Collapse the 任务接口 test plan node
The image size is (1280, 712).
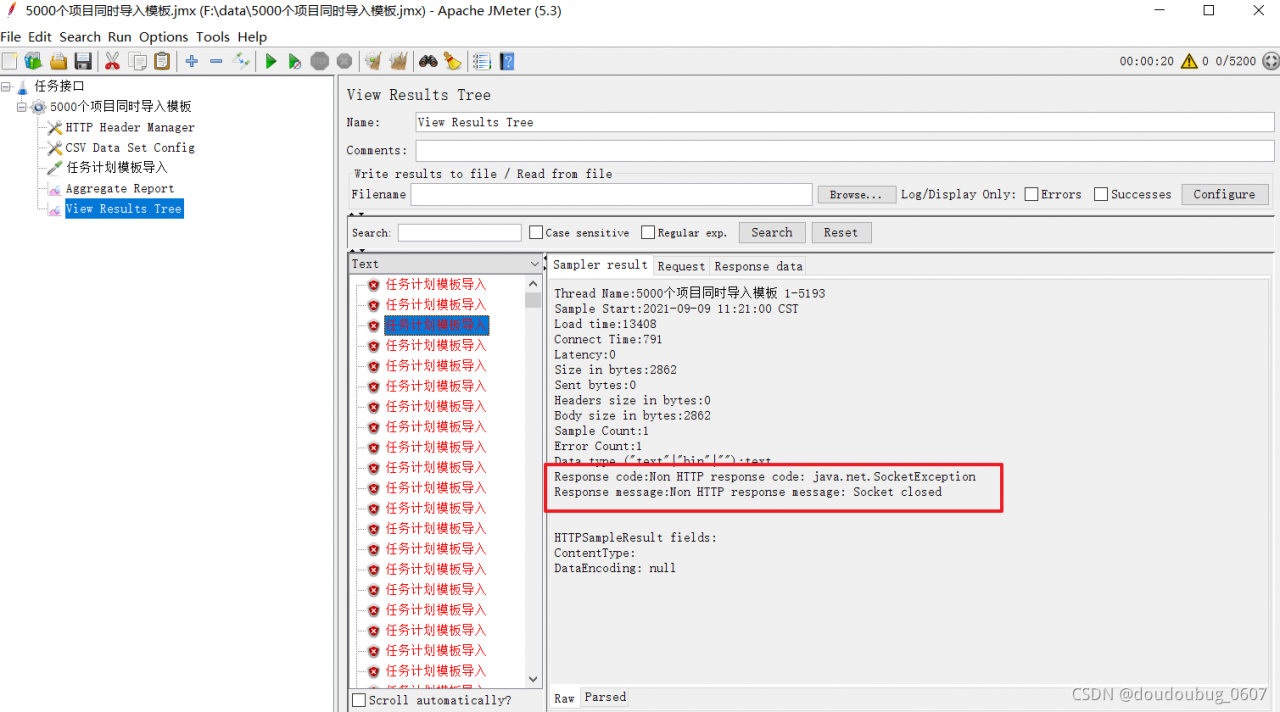[x=7, y=86]
